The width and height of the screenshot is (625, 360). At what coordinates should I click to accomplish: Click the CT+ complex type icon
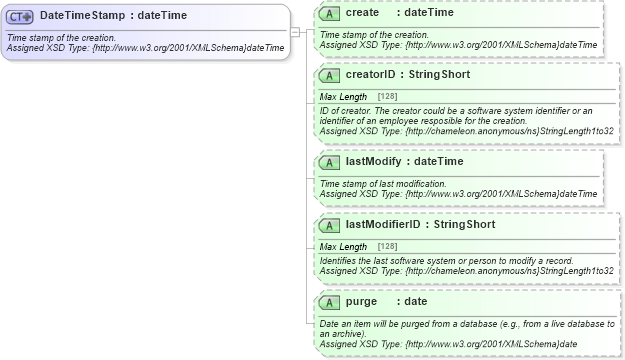[20, 17]
